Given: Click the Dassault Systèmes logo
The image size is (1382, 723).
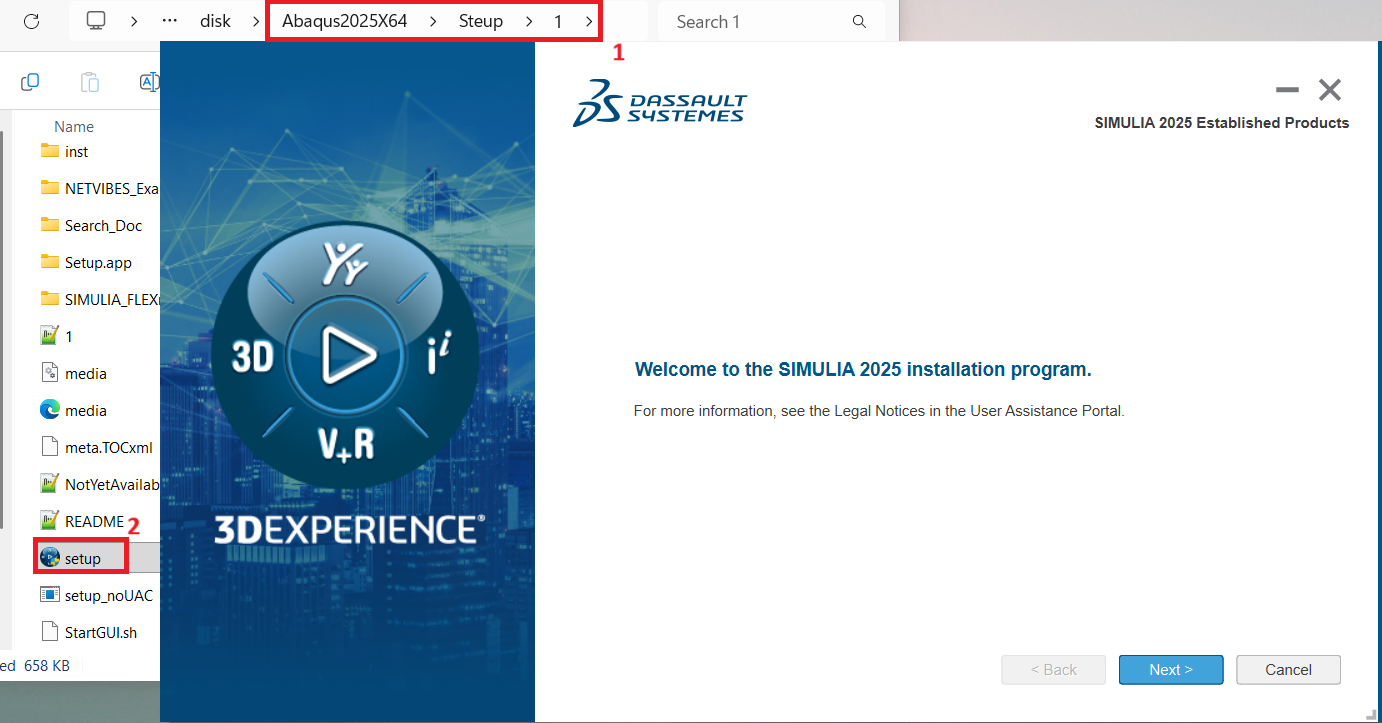Looking at the screenshot, I should coord(659,102).
